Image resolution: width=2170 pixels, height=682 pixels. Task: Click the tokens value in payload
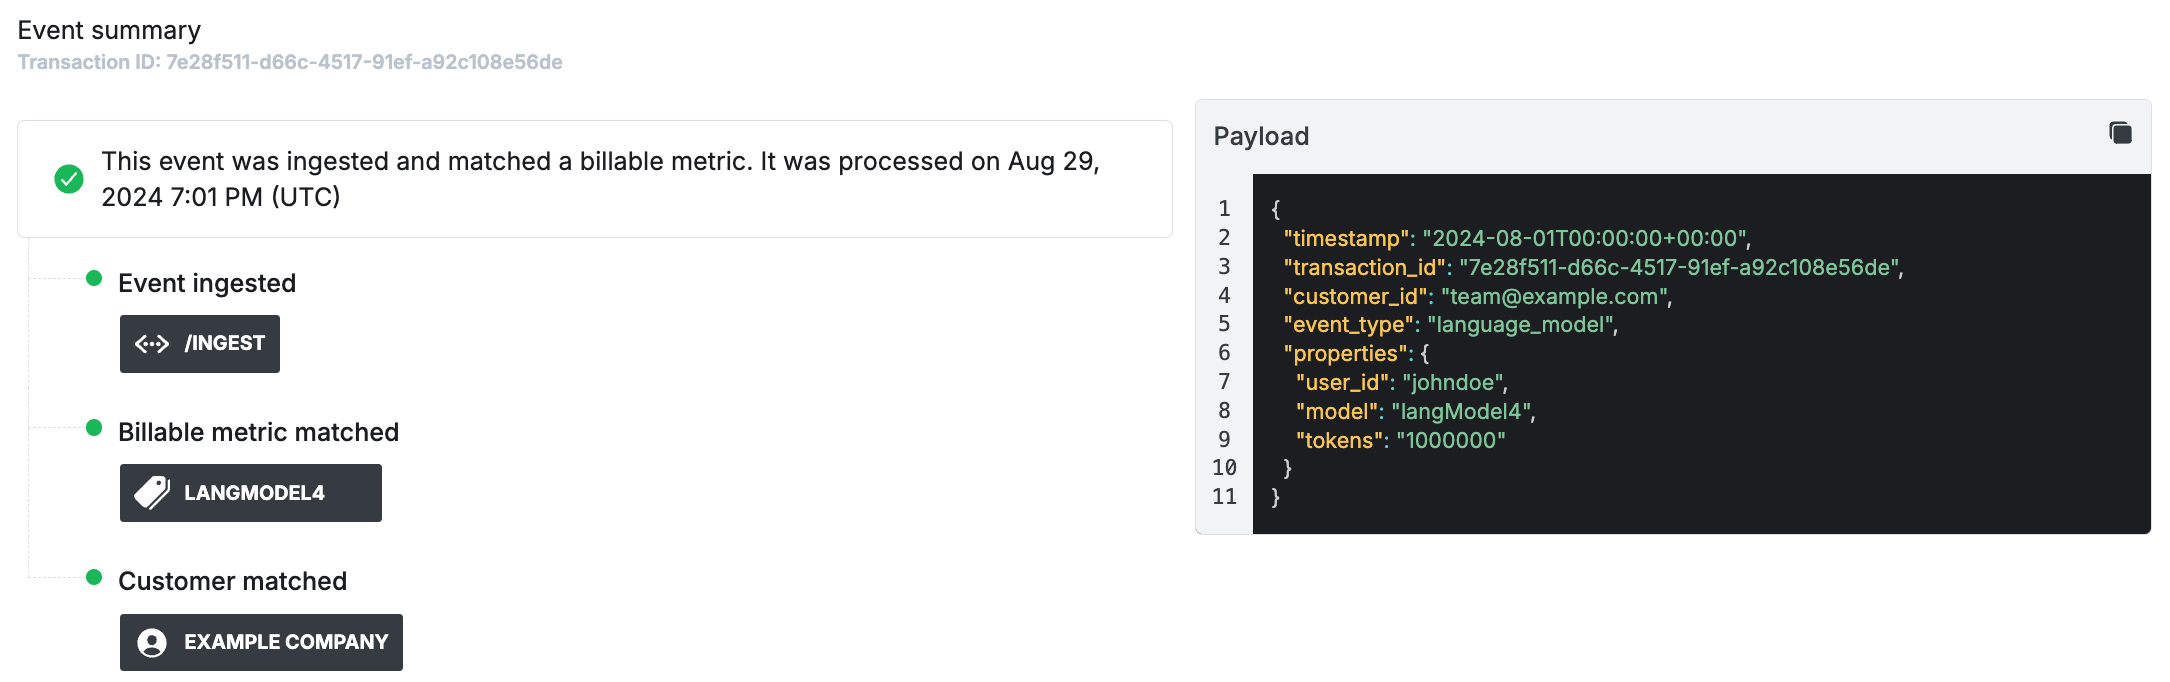pos(1450,440)
